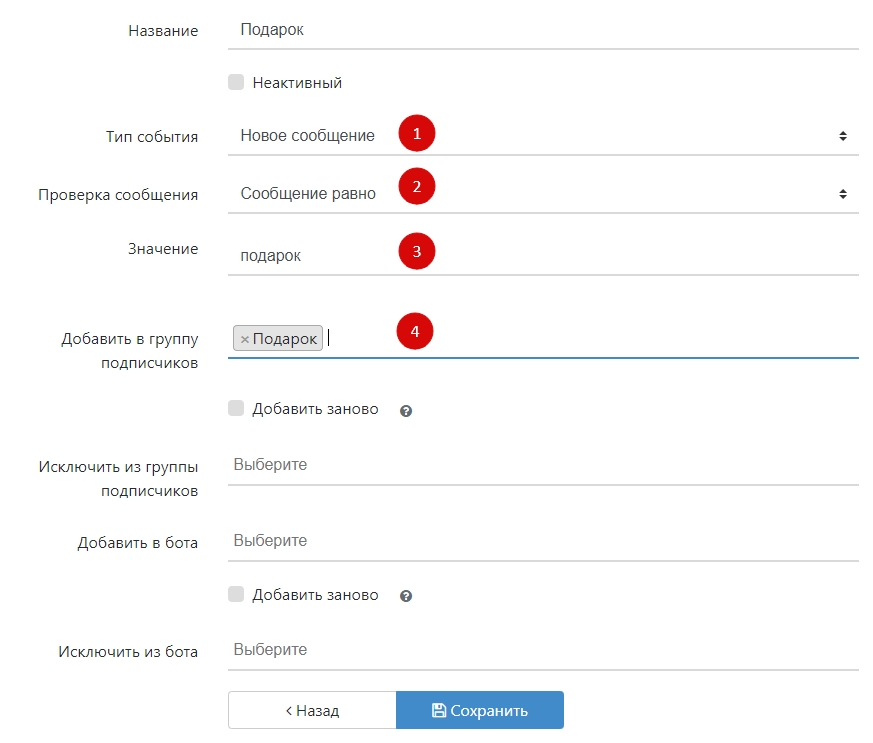Click the arrows on Тип события select
This screenshot has height=743, width=873.
pyautogui.click(x=842, y=136)
